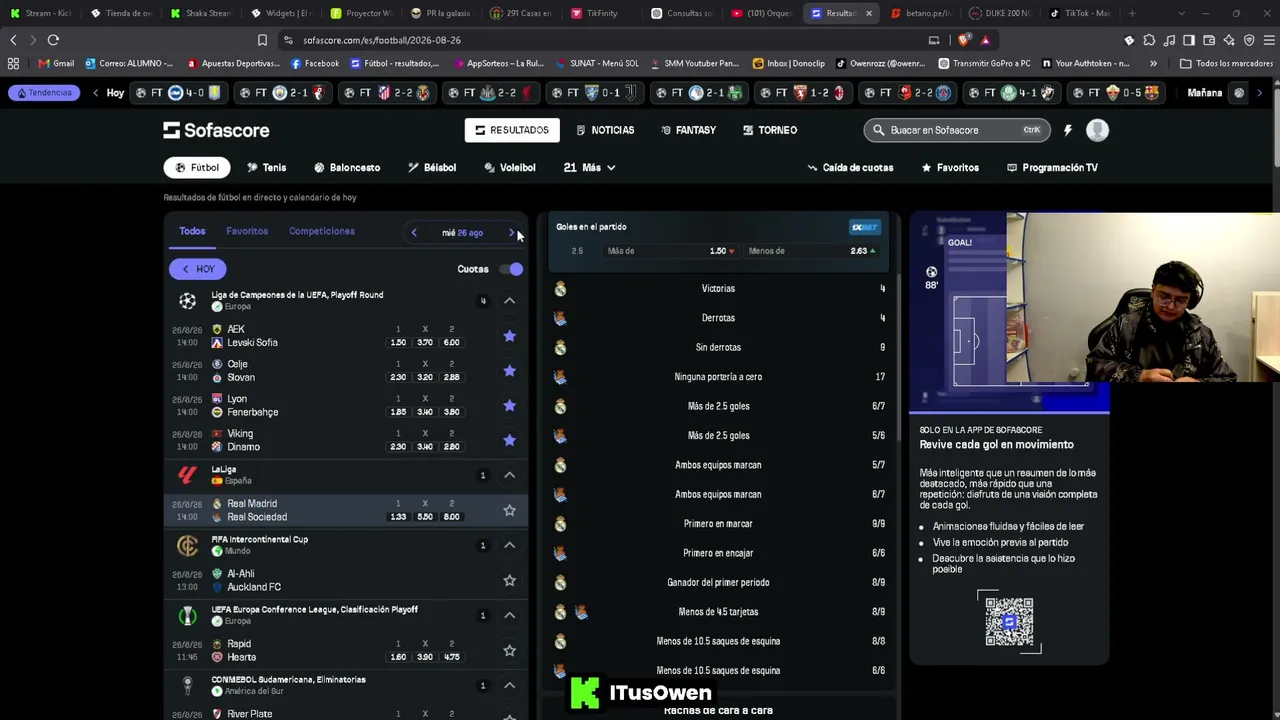Disable the Cuotas odds switch
The width and height of the screenshot is (1280, 720).
pos(512,269)
